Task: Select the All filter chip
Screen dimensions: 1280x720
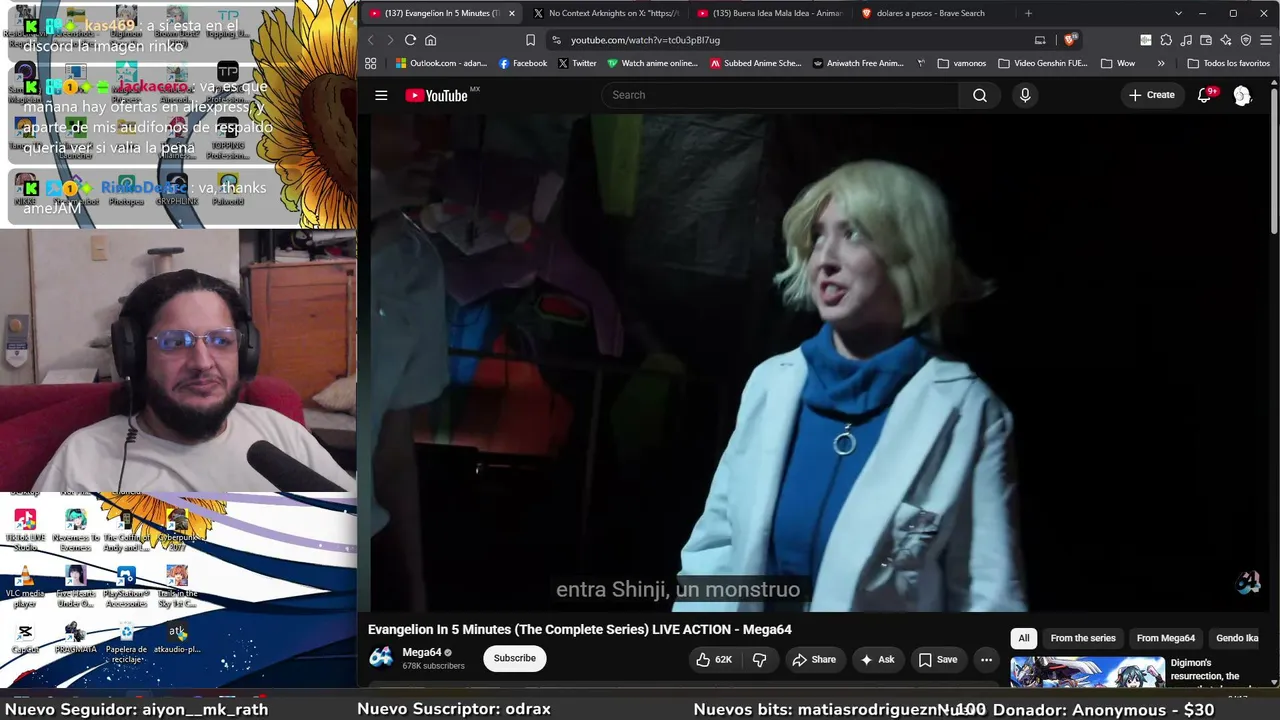Action: [x=1023, y=638]
